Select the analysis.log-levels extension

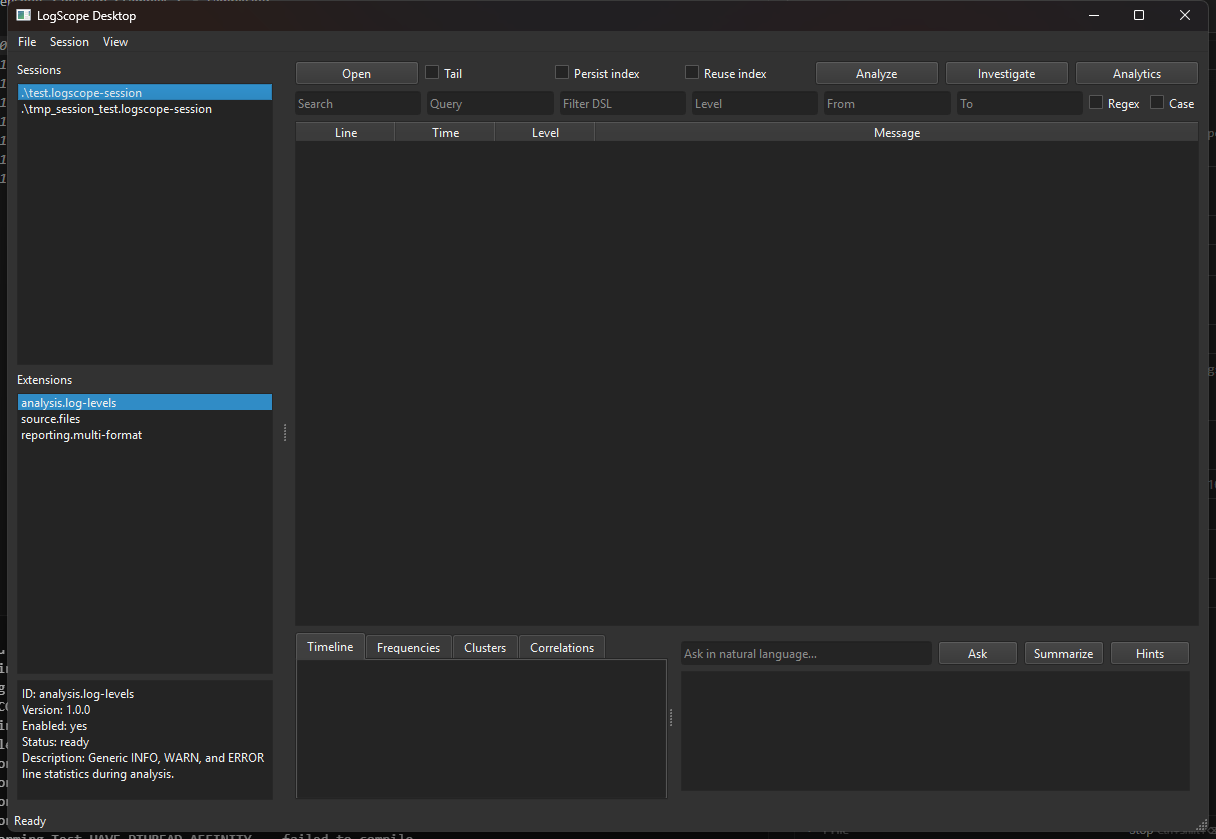point(145,403)
